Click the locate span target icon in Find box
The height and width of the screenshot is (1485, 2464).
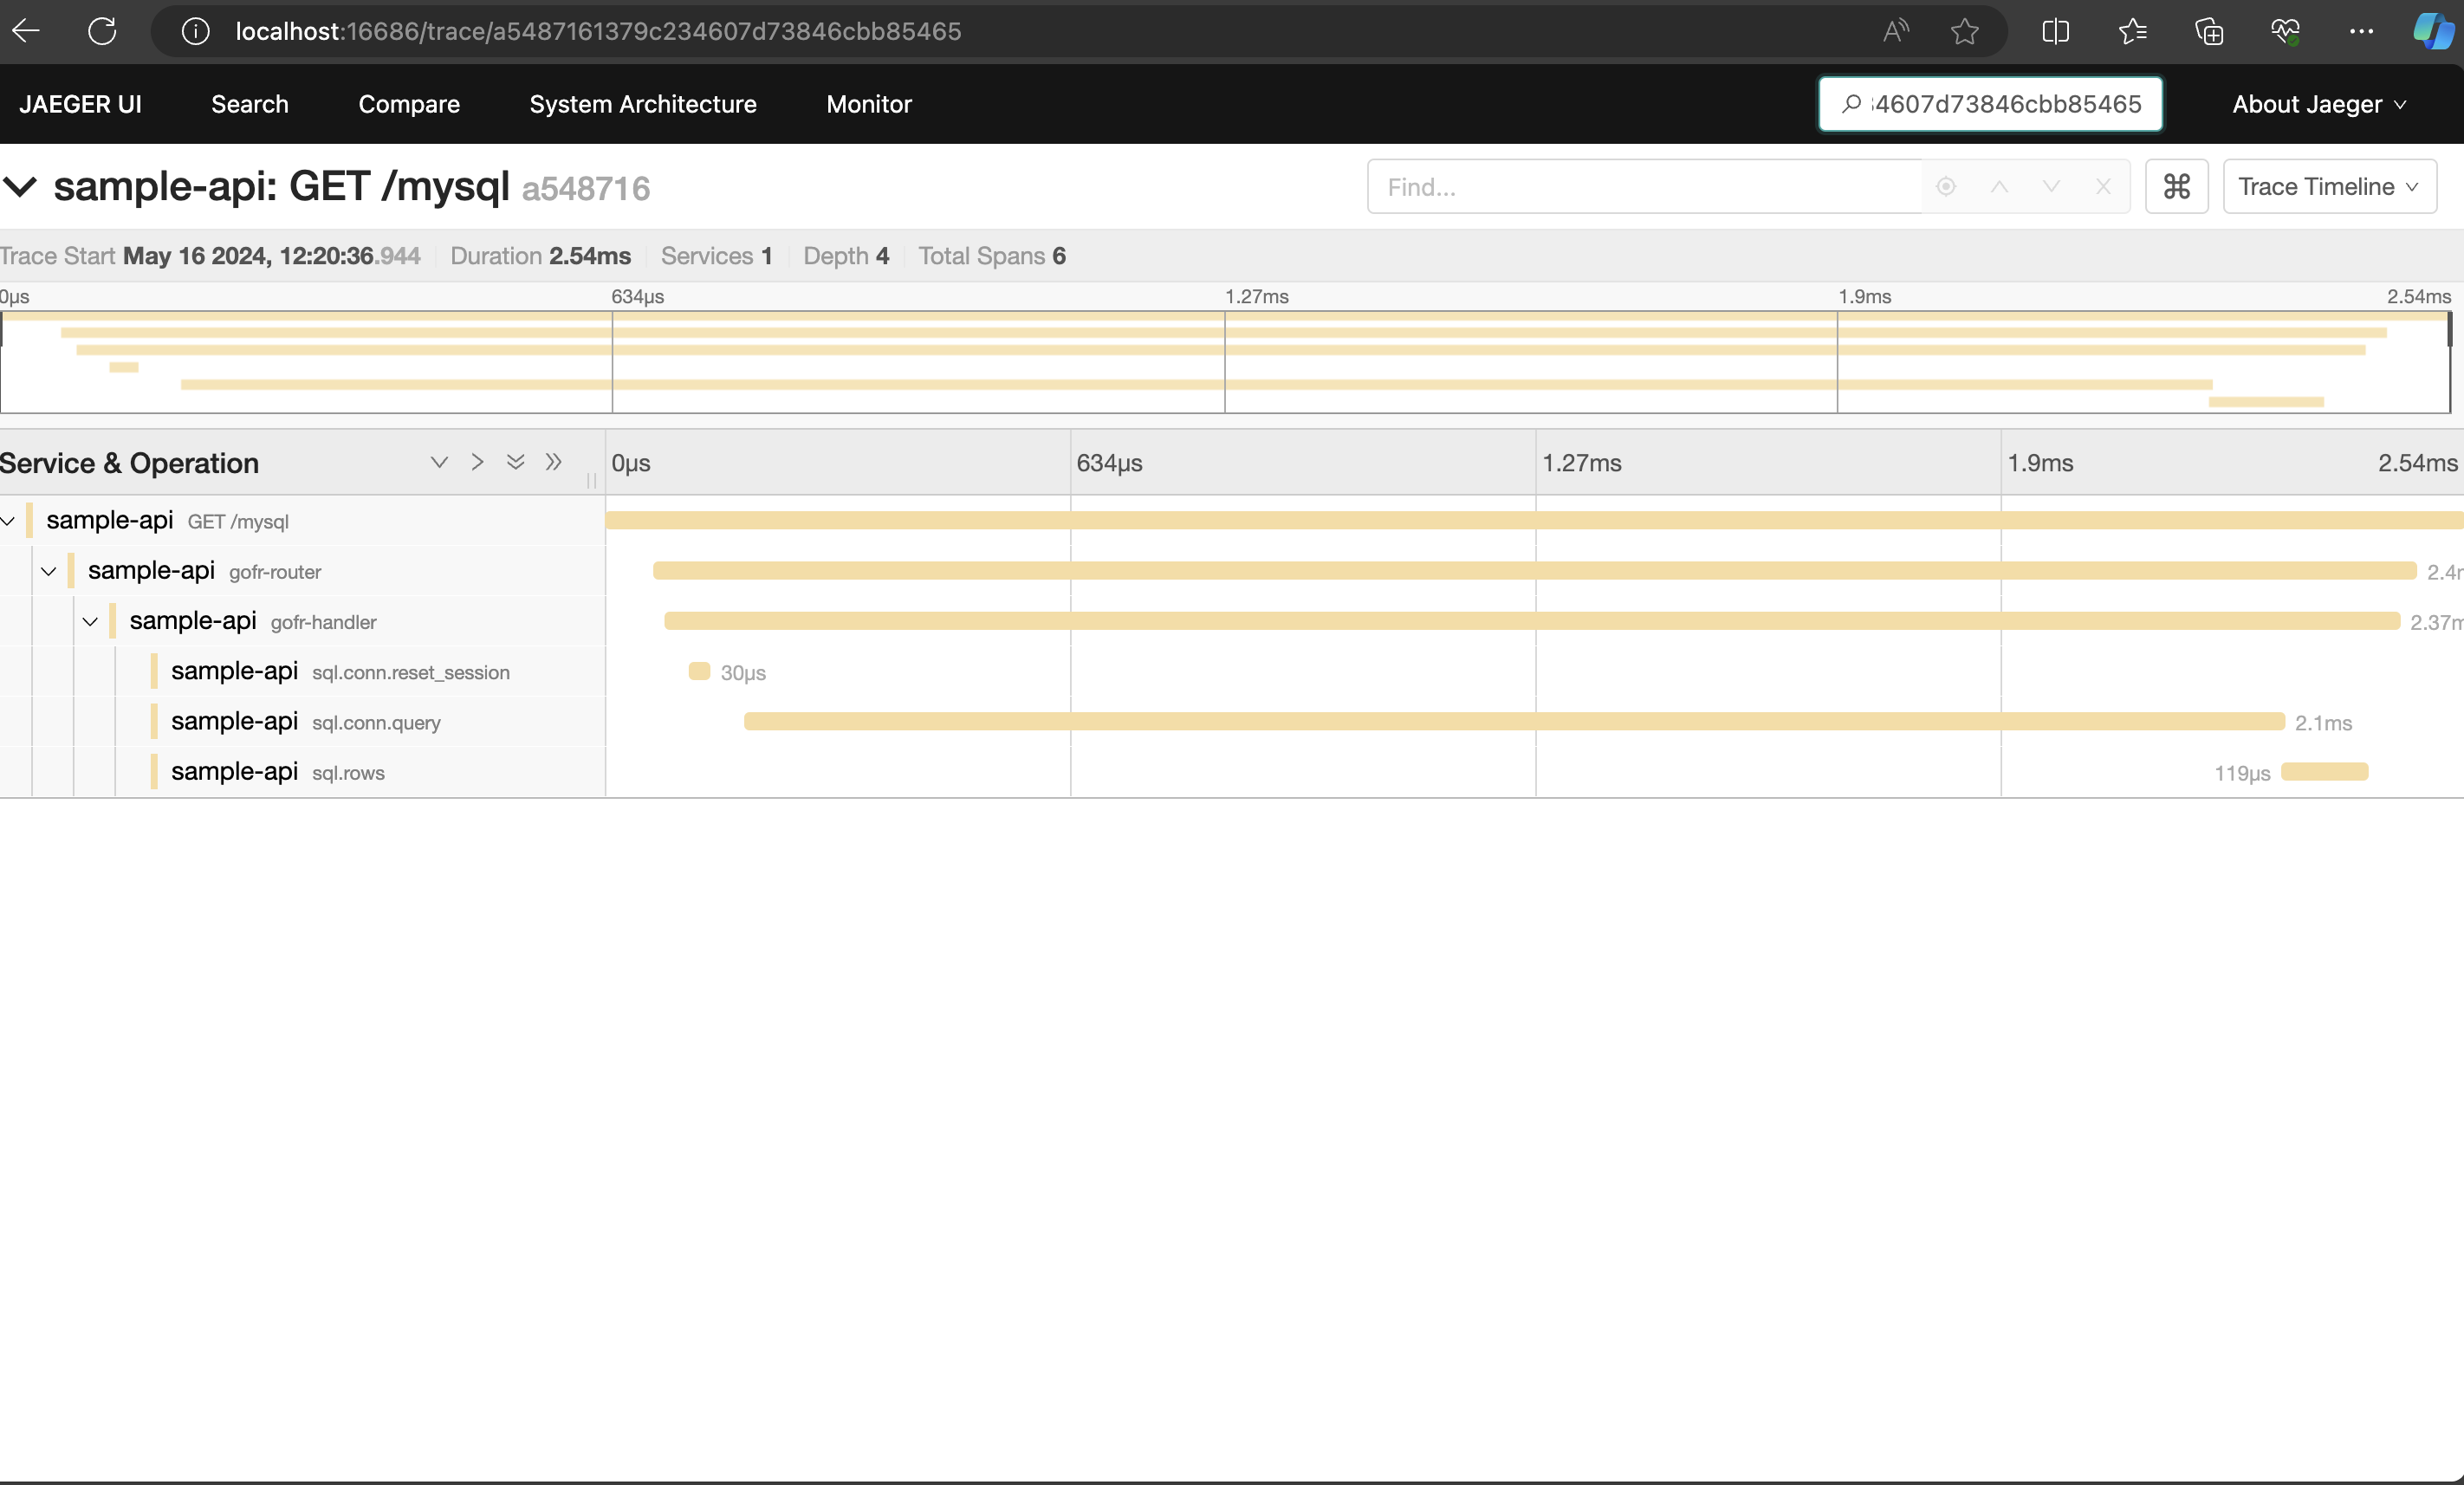(x=1945, y=187)
